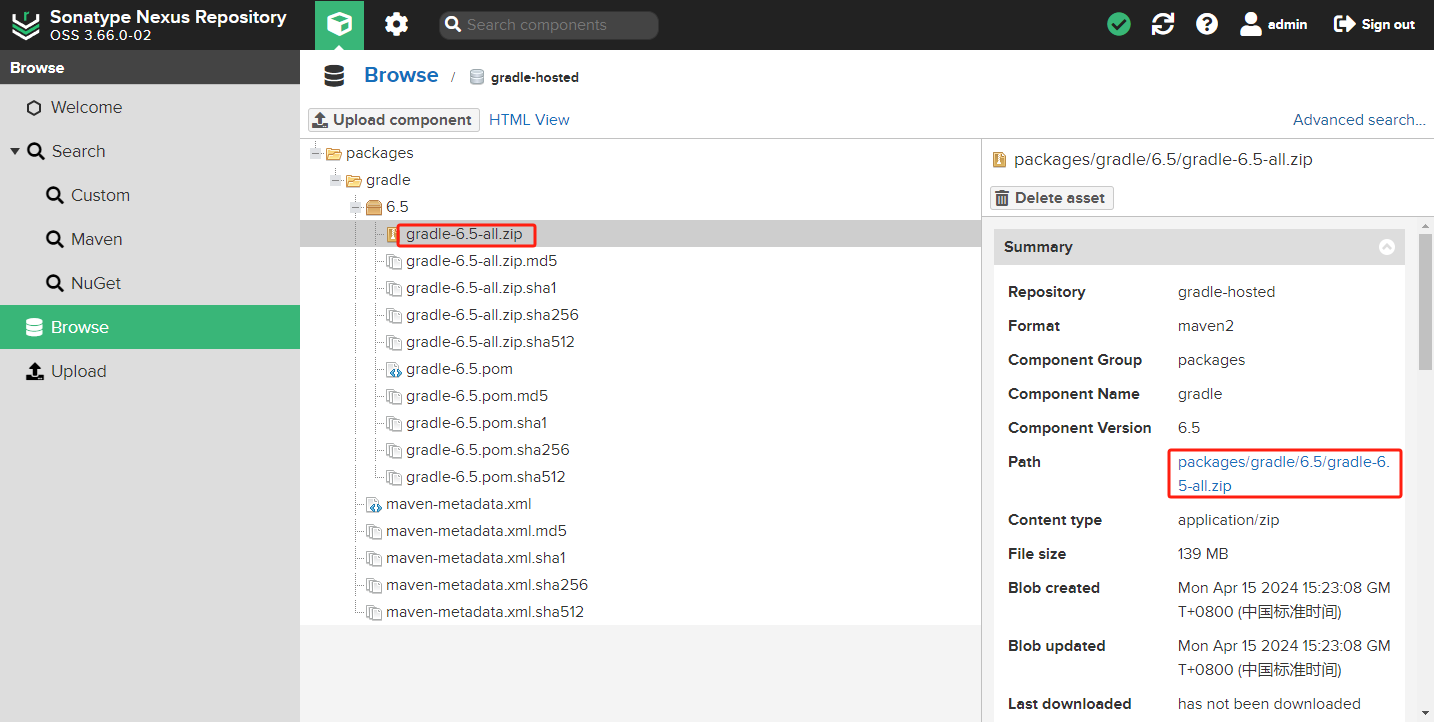Open the help question mark icon
Viewport: 1434px width, 722px height.
point(1207,25)
